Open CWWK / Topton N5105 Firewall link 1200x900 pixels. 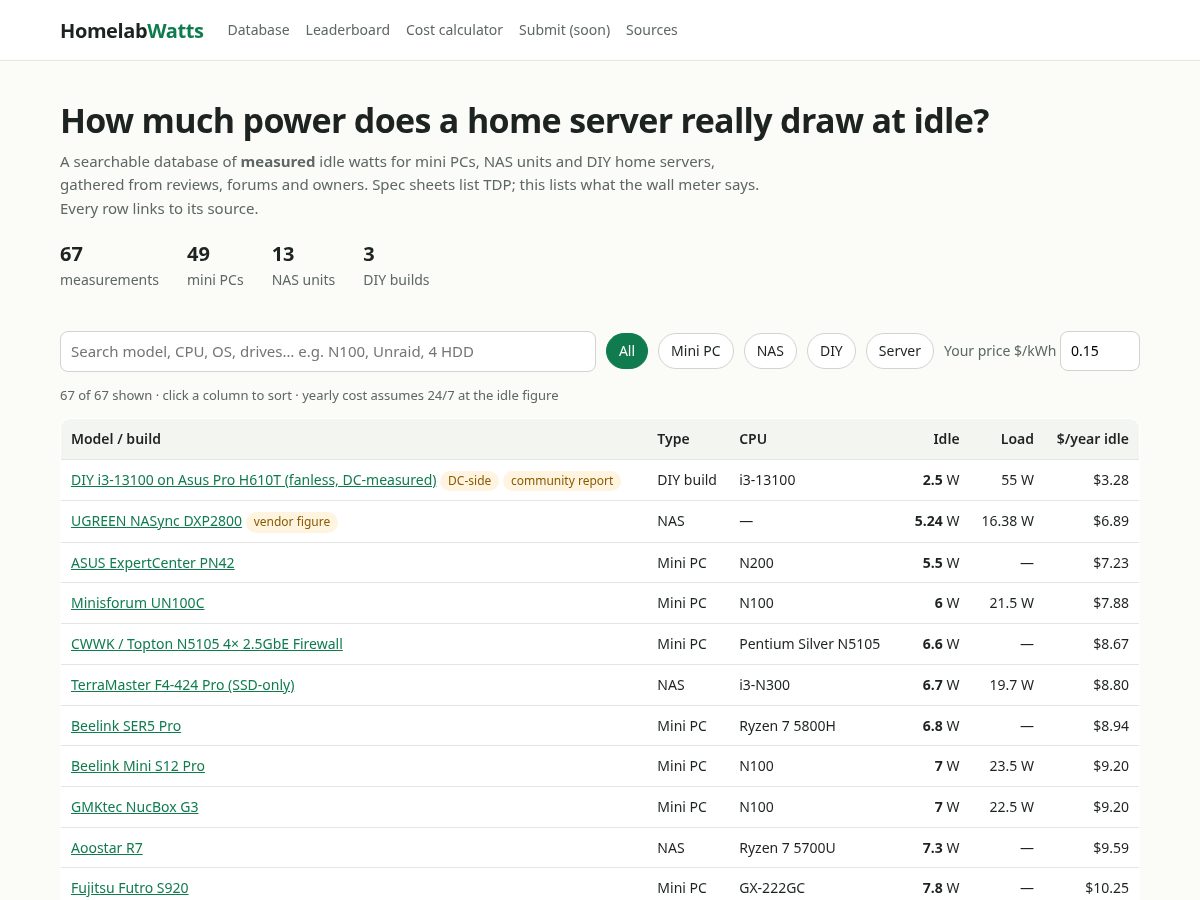[x=207, y=644]
